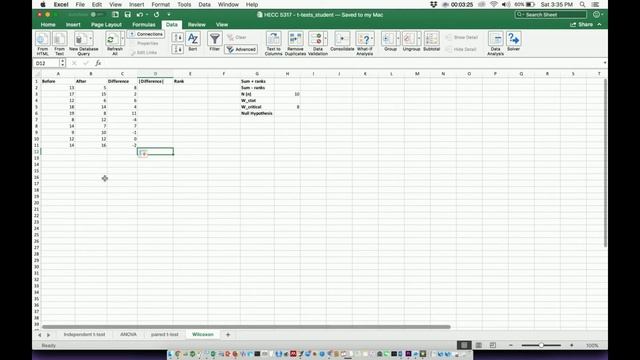640x360 pixels.
Task: Open the Review ribbon tab
Action: tap(196, 24)
